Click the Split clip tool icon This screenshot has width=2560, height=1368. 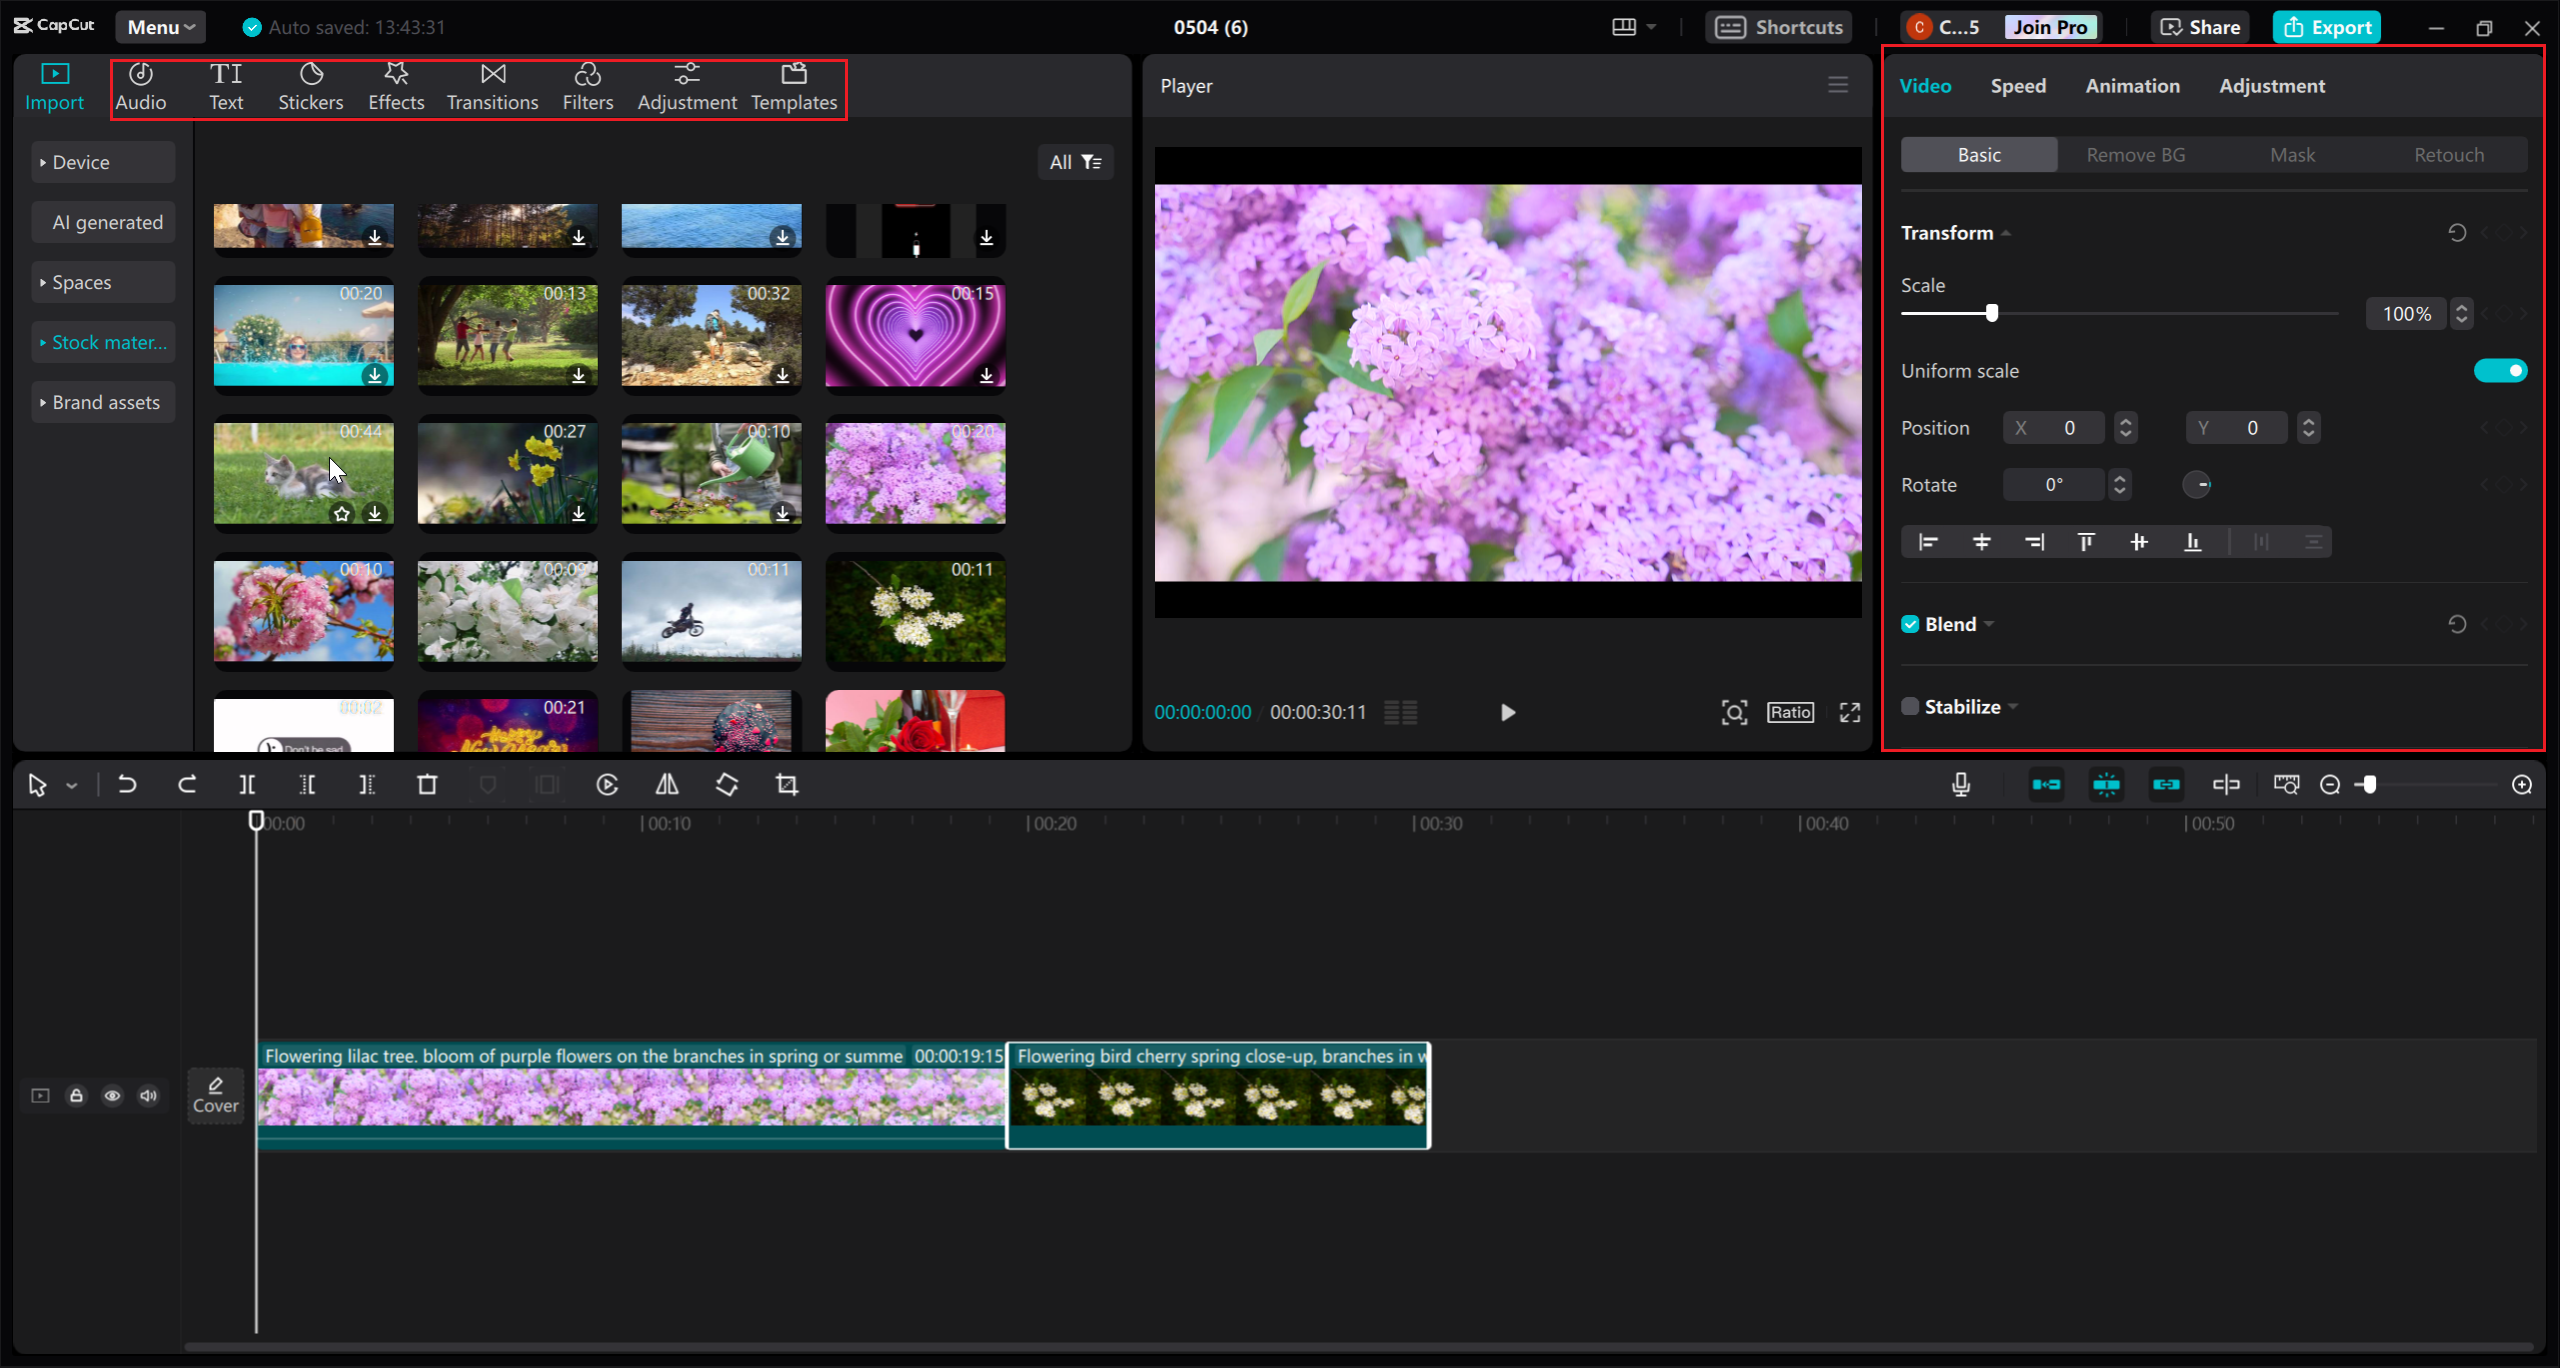247,785
